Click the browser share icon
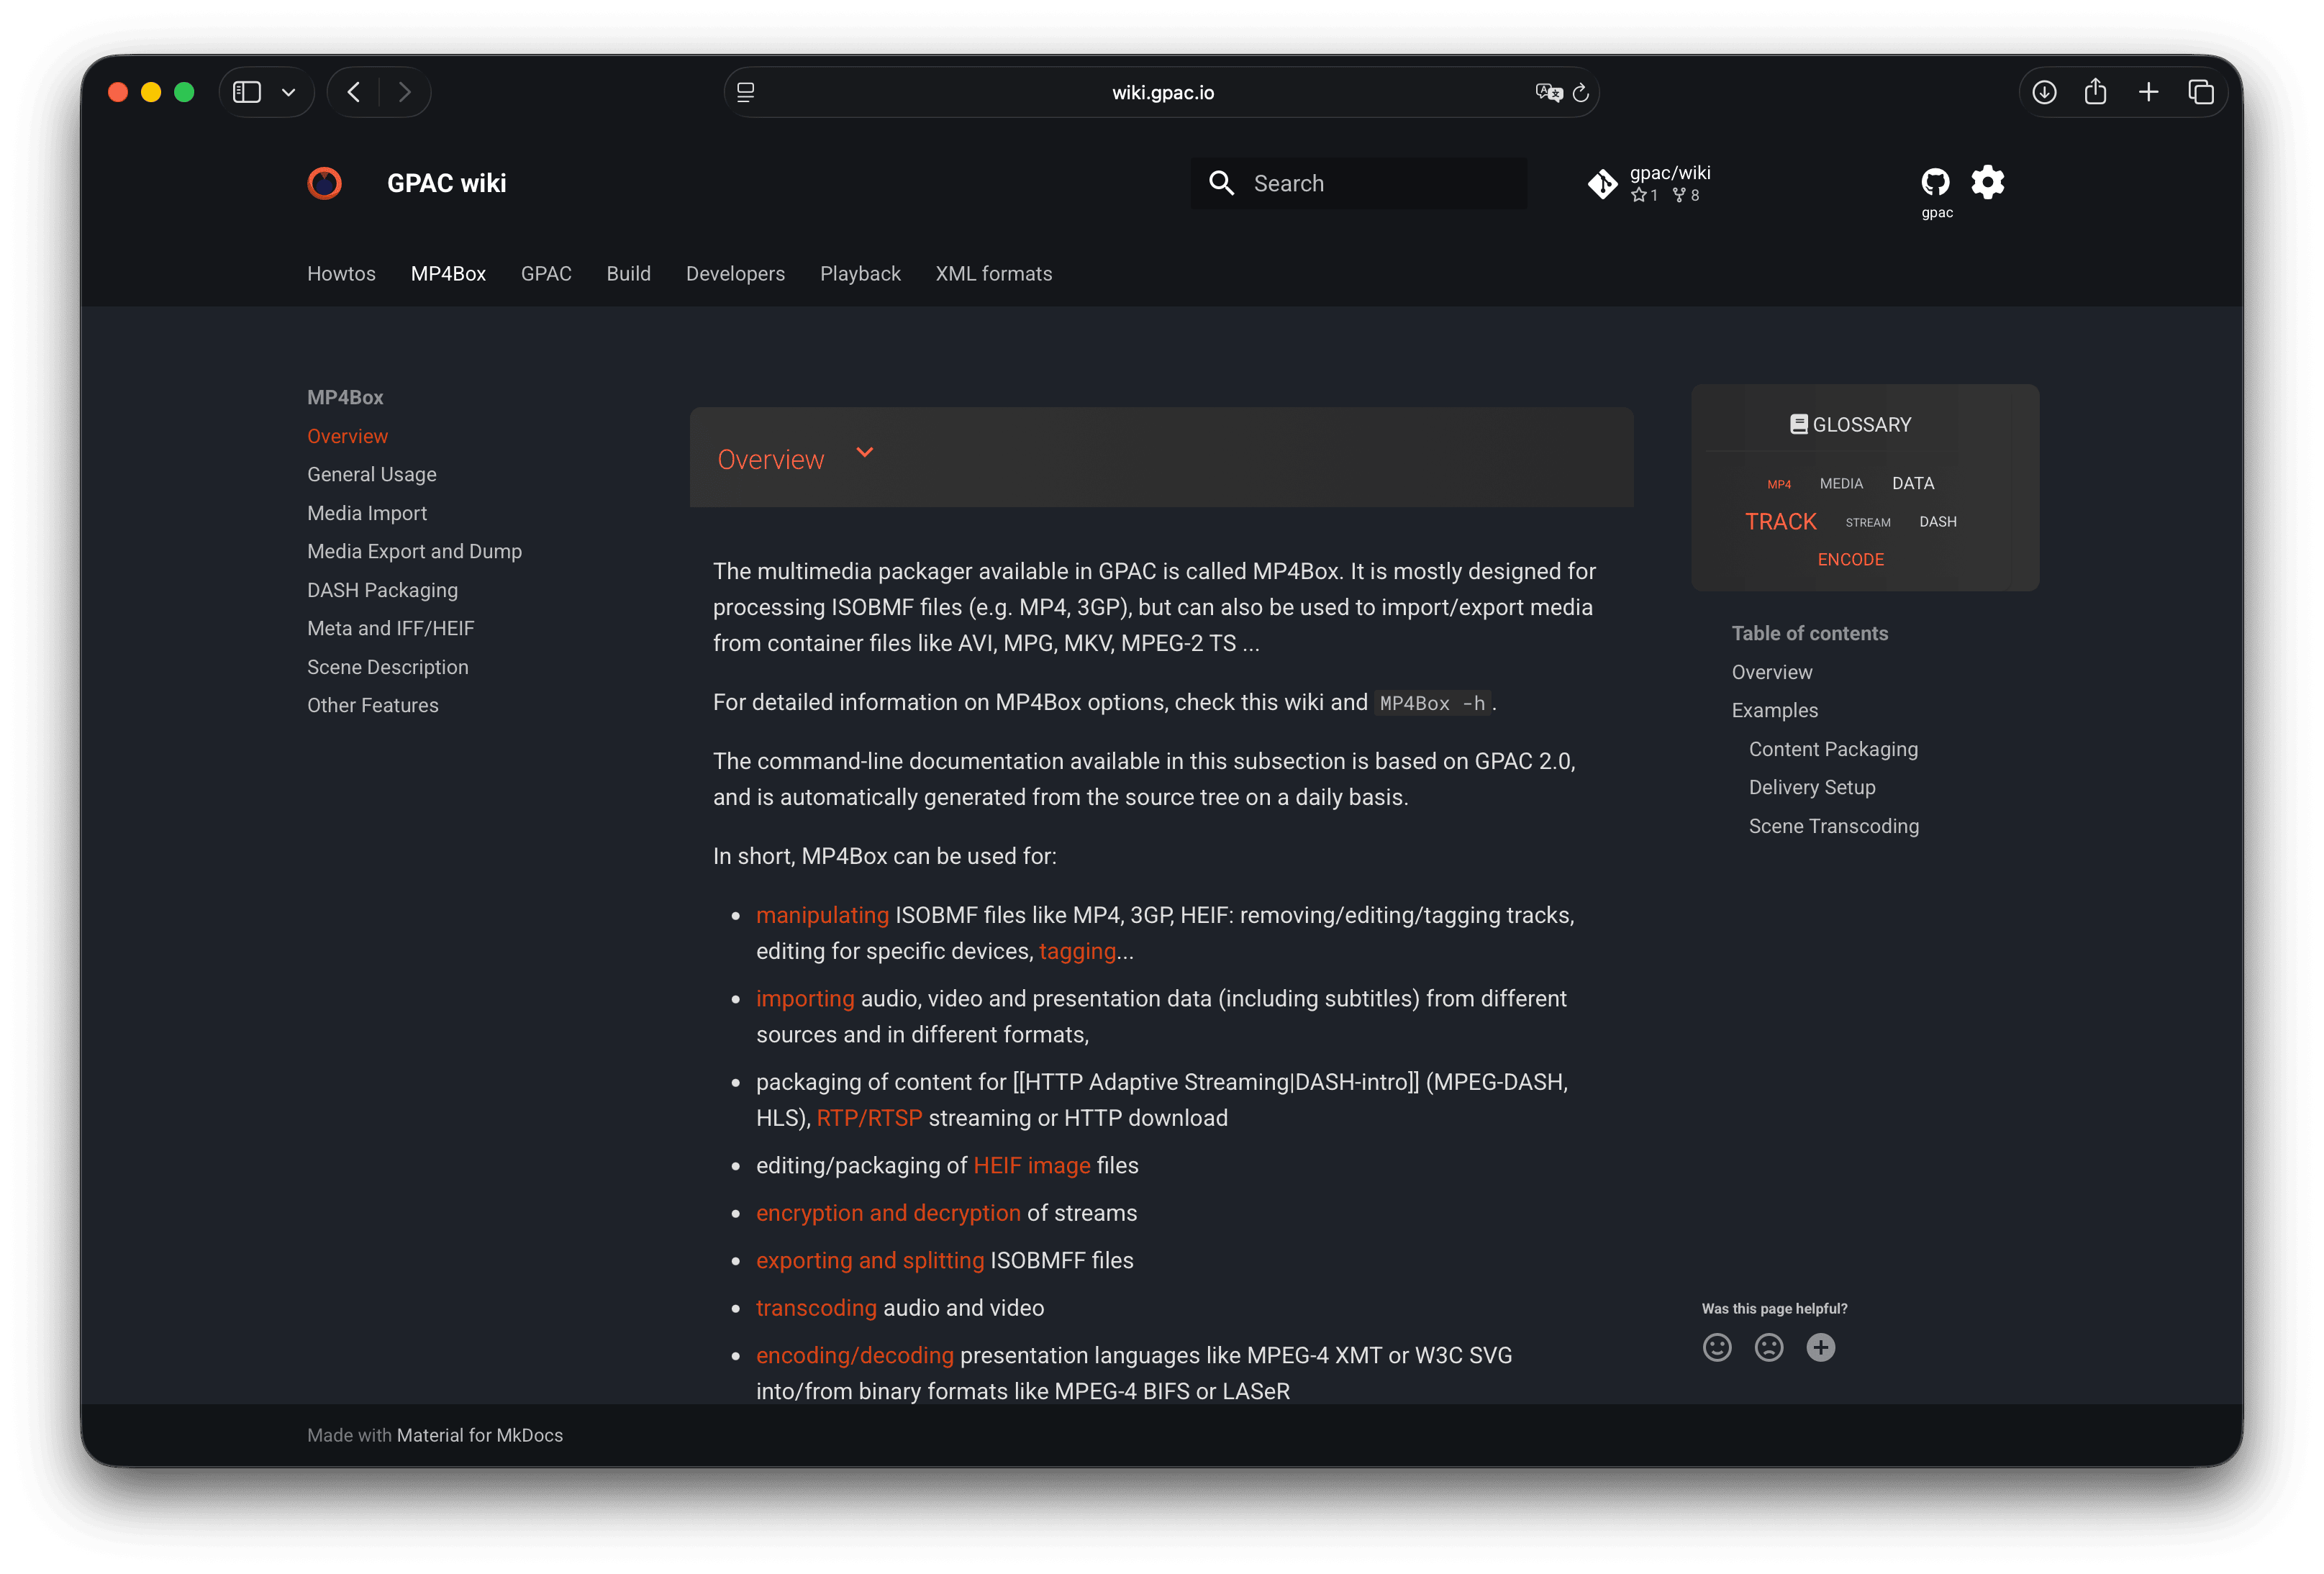 coord(2096,91)
